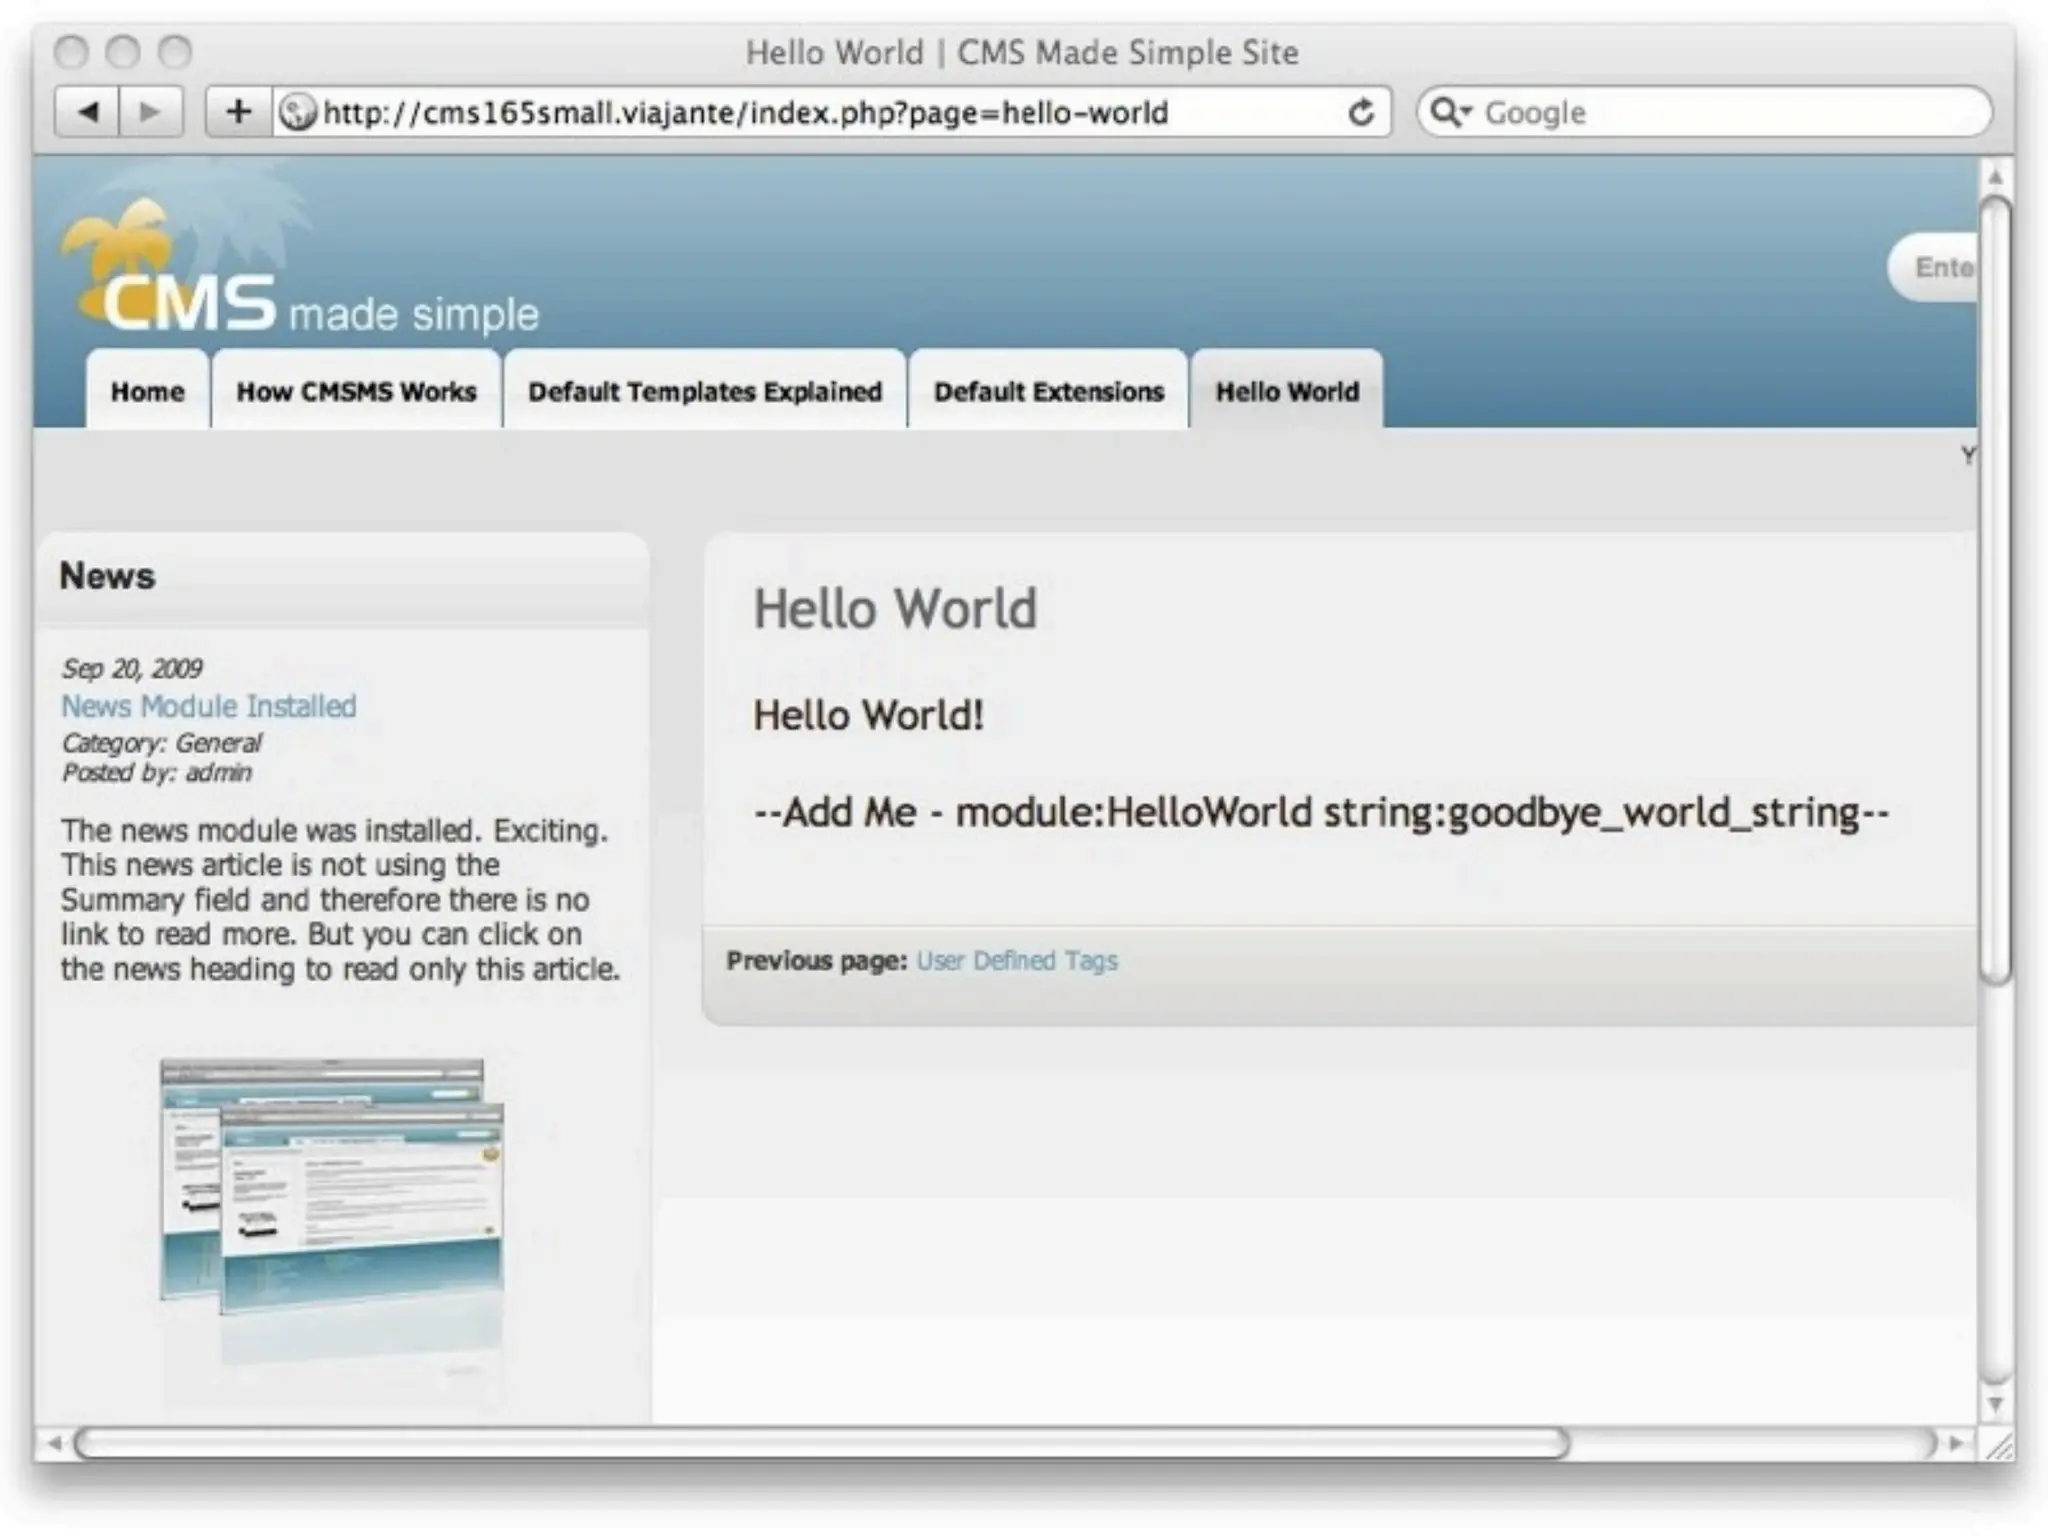Click the CMS made simple logo

300,265
